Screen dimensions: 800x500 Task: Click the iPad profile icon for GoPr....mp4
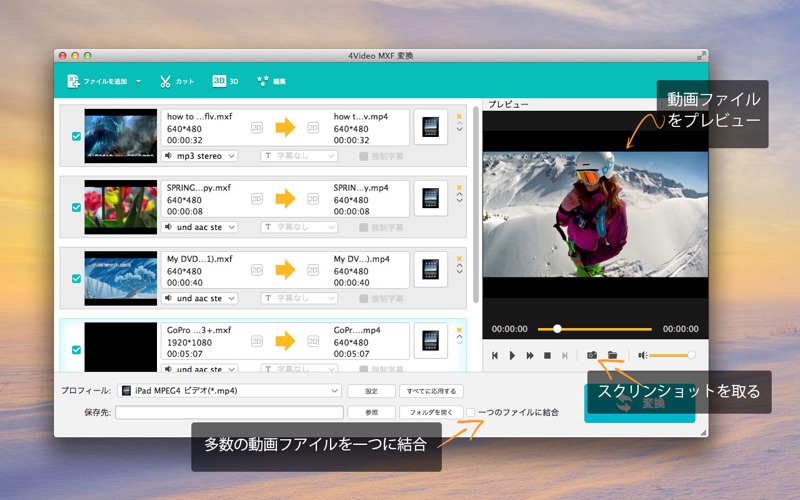click(x=431, y=341)
